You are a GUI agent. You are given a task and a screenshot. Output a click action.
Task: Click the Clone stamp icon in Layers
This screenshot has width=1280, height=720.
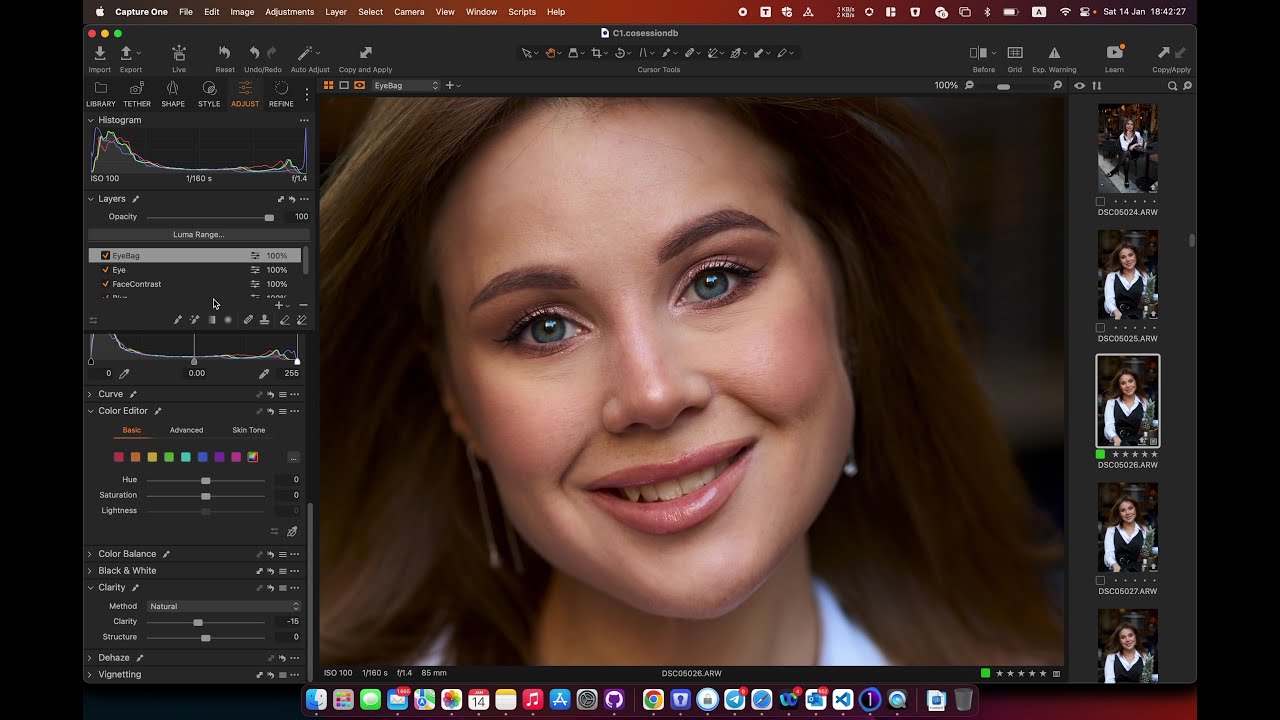click(264, 320)
